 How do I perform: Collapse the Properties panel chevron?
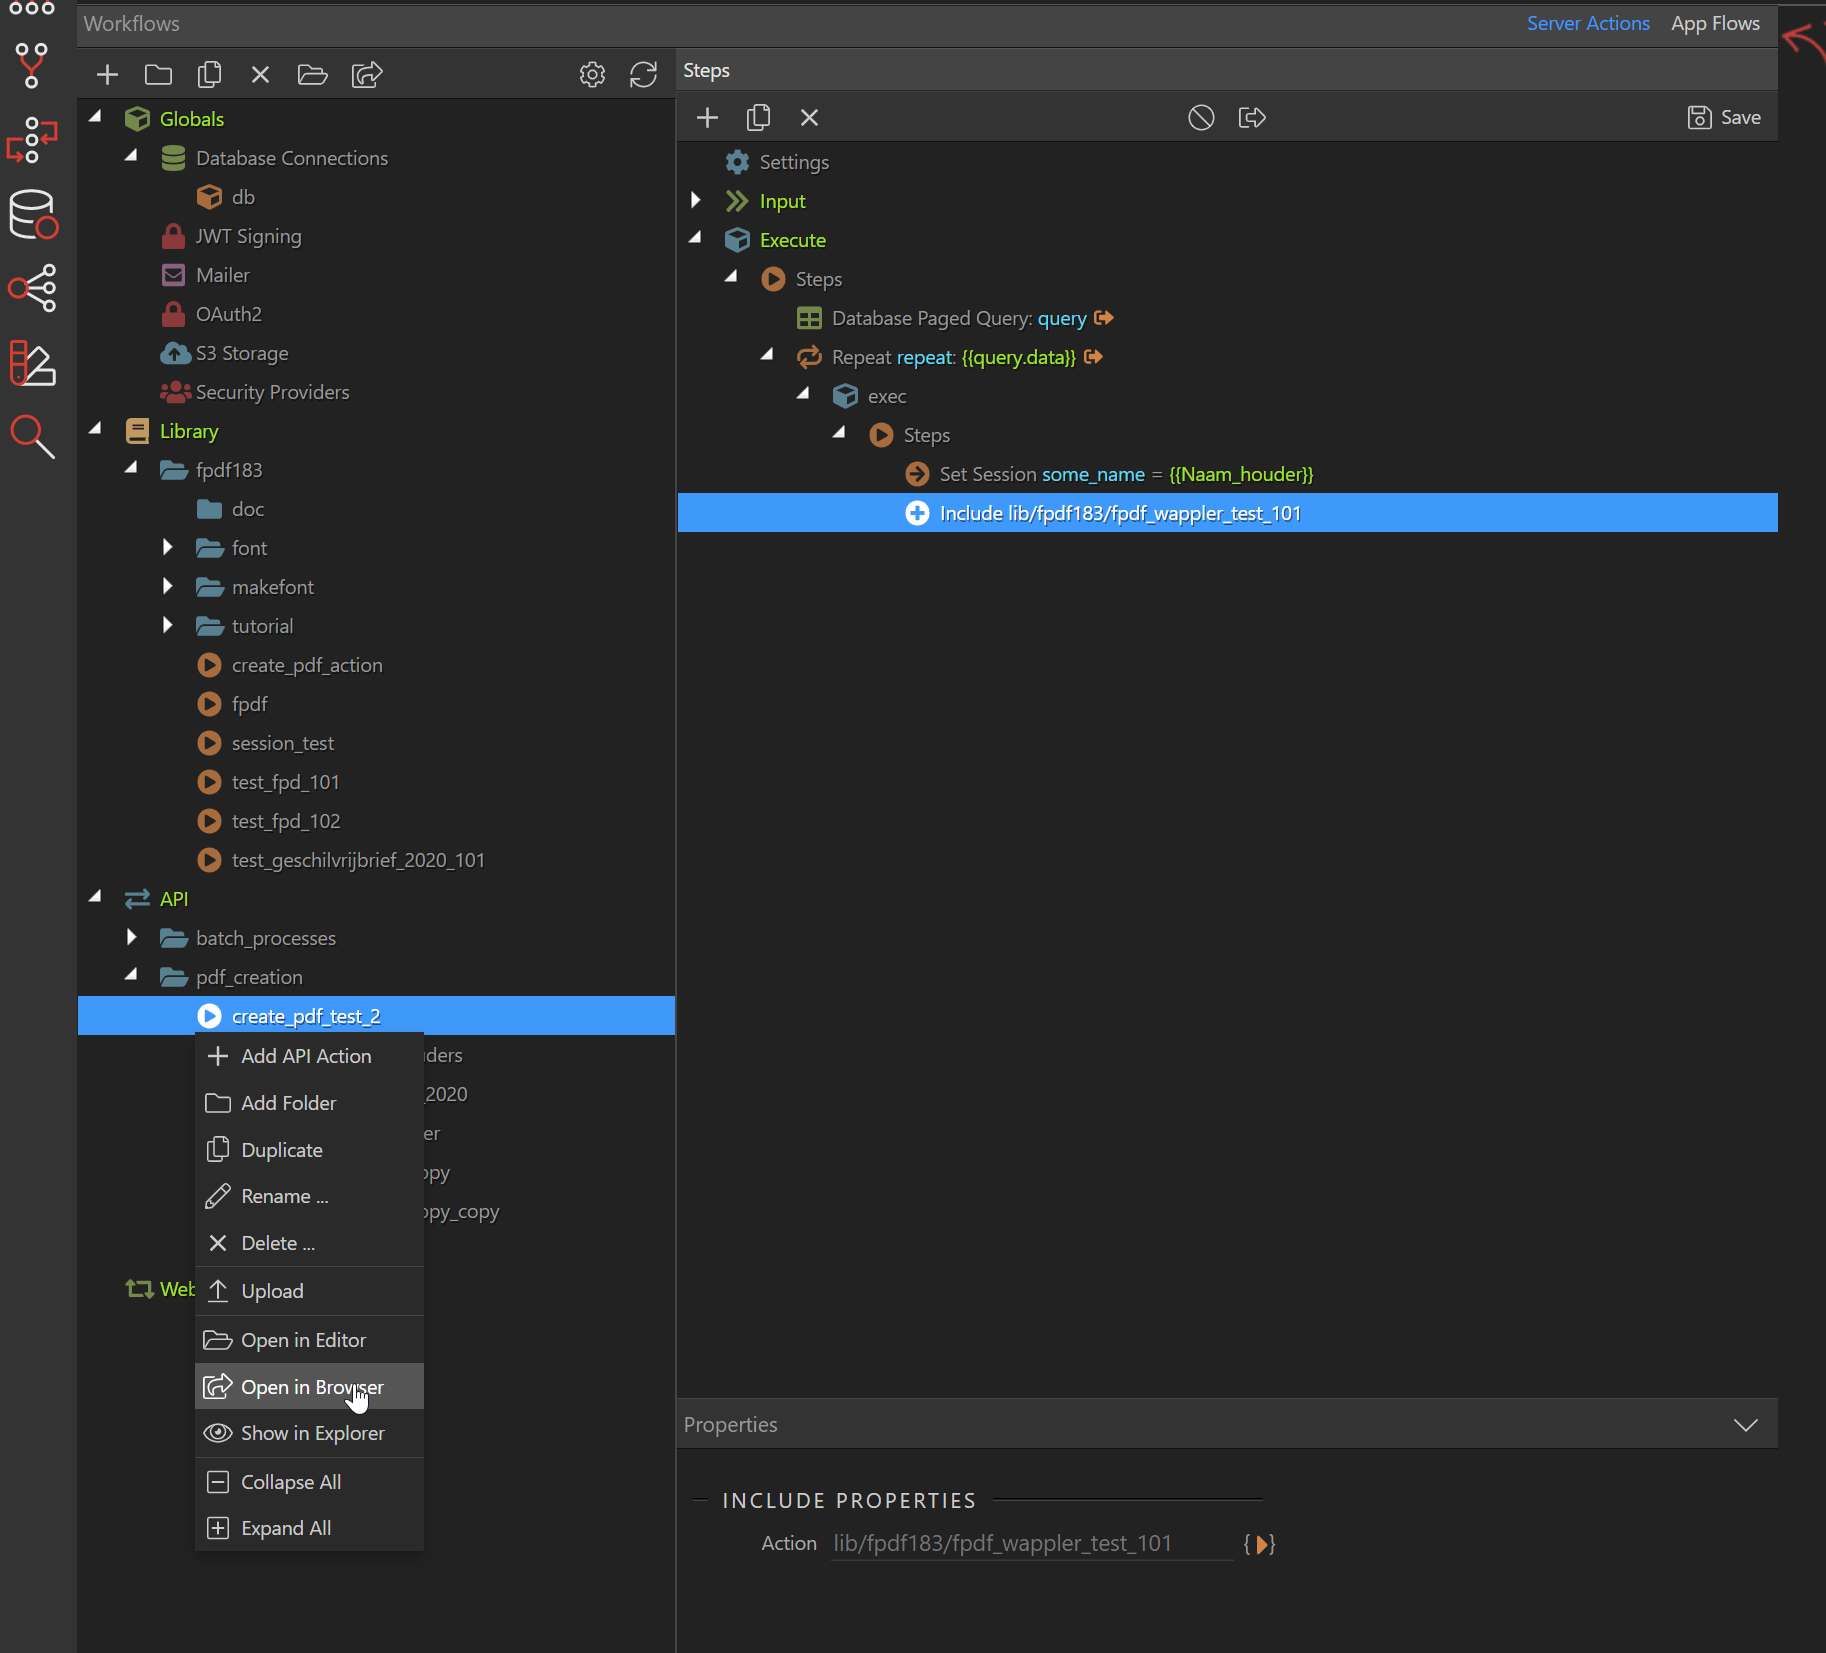click(1745, 1425)
